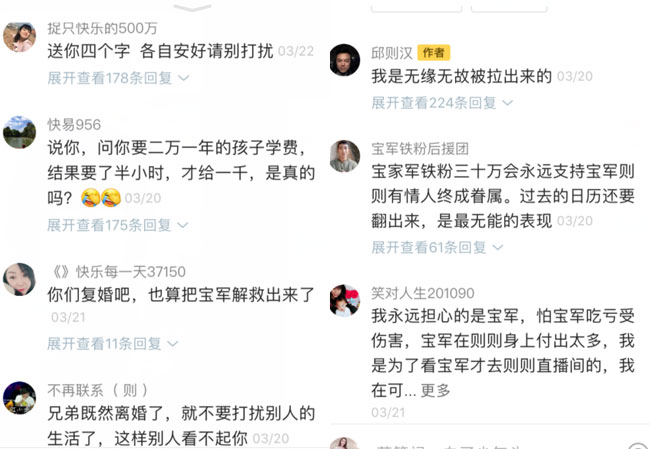Open avatar of user 快易956
Image resolution: width=650 pixels, height=449 pixels.
tap(19, 132)
